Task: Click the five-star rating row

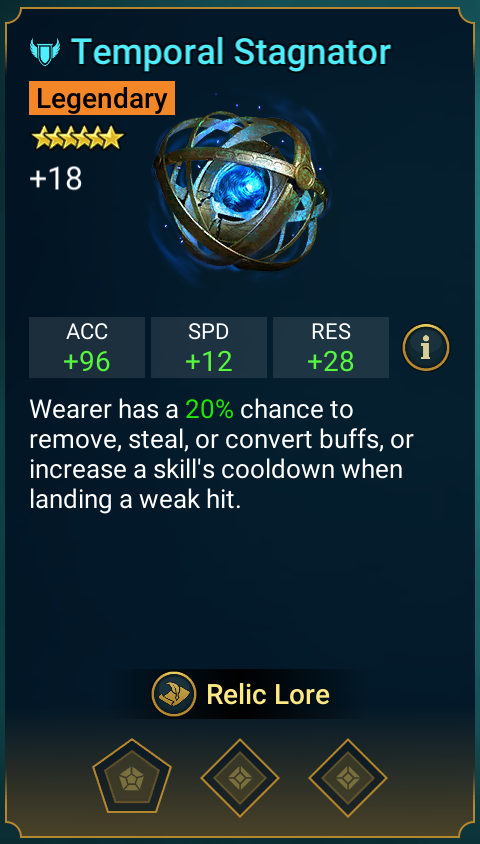Action: click(x=77, y=138)
